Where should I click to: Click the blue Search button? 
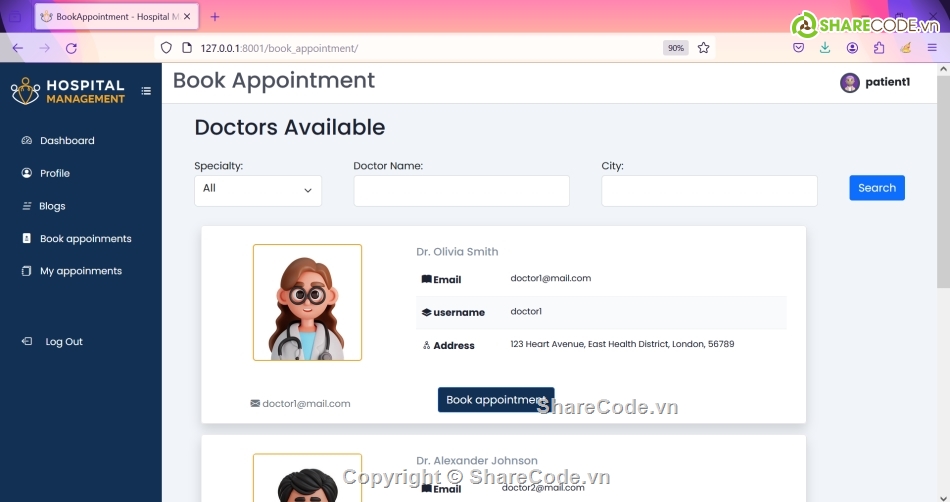pyautogui.click(x=877, y=188)
